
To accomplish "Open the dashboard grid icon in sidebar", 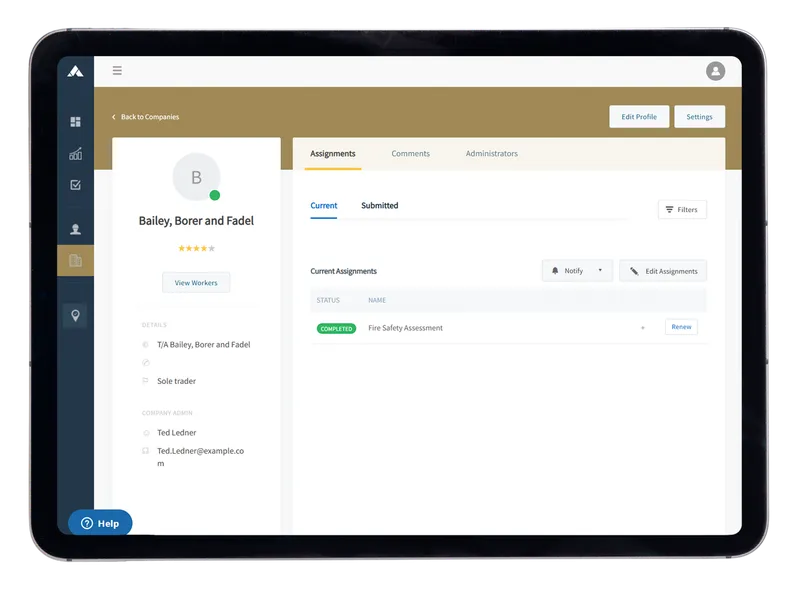I will 75,122.
